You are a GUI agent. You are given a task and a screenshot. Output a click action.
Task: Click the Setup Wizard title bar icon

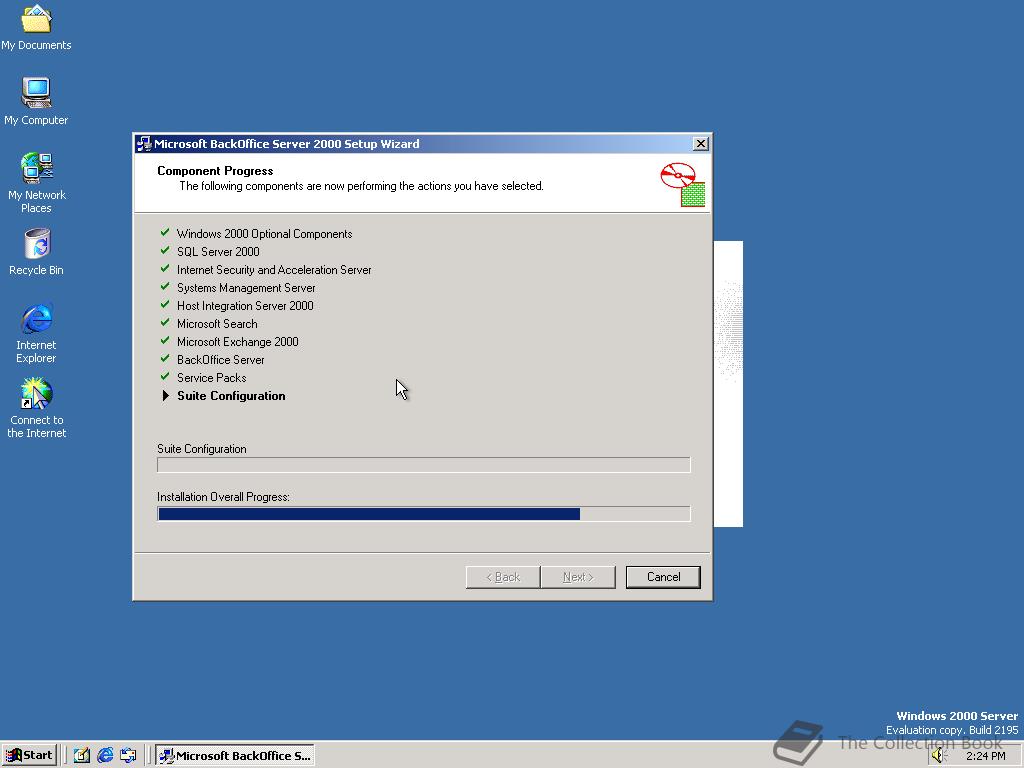tap(144, 144)
